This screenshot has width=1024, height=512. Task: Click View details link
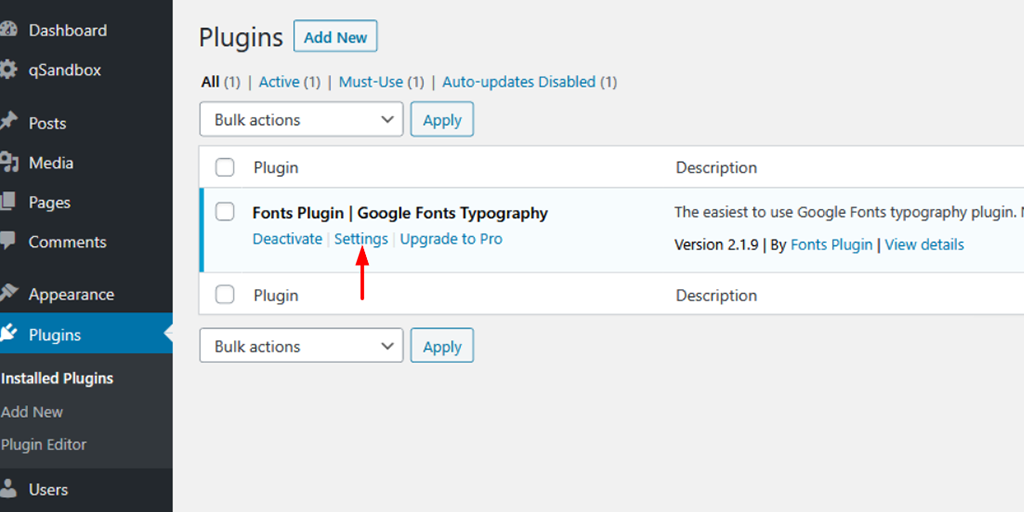[x=924, y=245]
